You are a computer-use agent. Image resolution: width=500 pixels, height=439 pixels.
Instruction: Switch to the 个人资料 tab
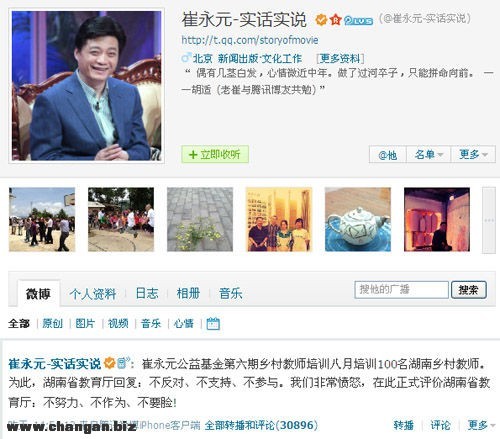click(x=93, y=294)
